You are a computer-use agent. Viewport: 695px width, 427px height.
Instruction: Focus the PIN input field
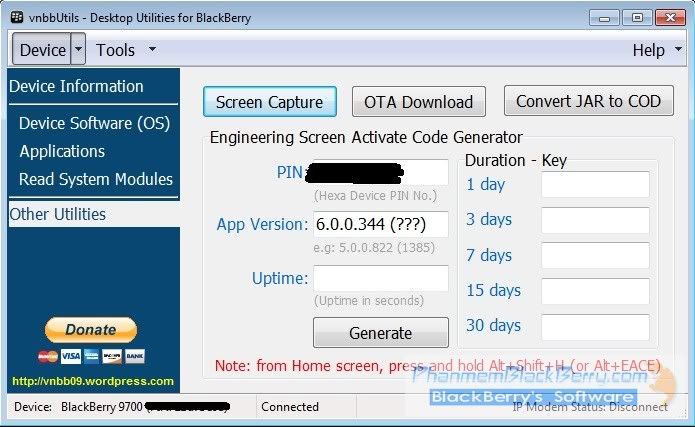(380, 172)
